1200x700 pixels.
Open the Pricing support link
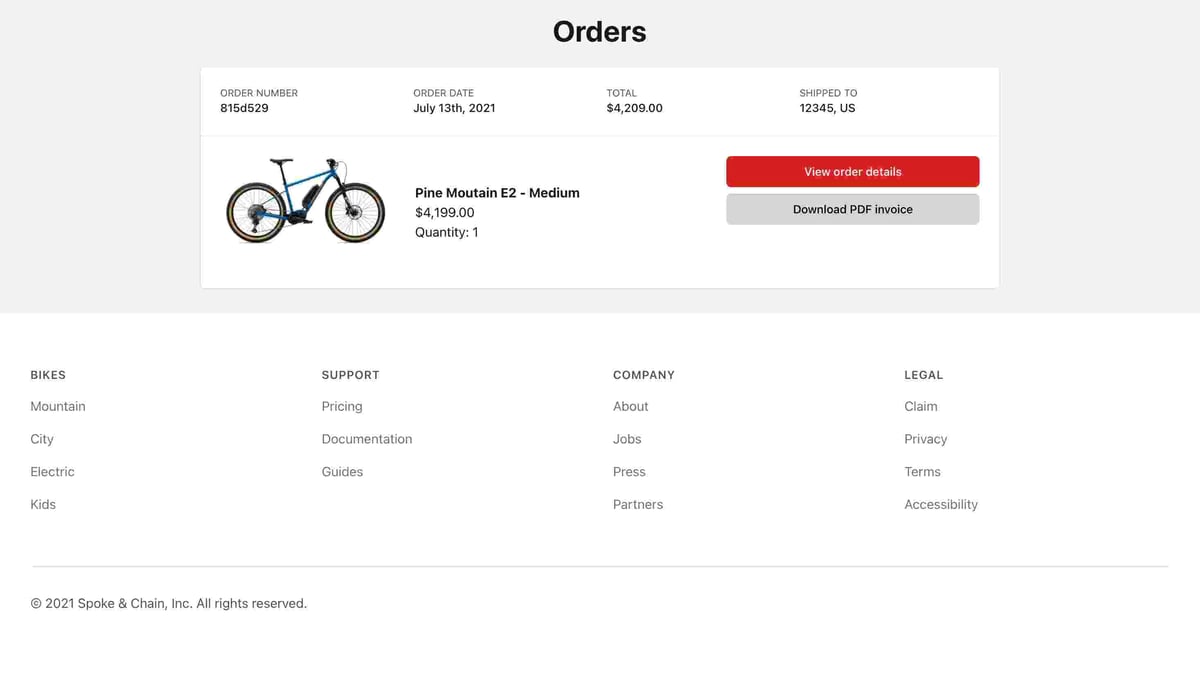[342, 406]
